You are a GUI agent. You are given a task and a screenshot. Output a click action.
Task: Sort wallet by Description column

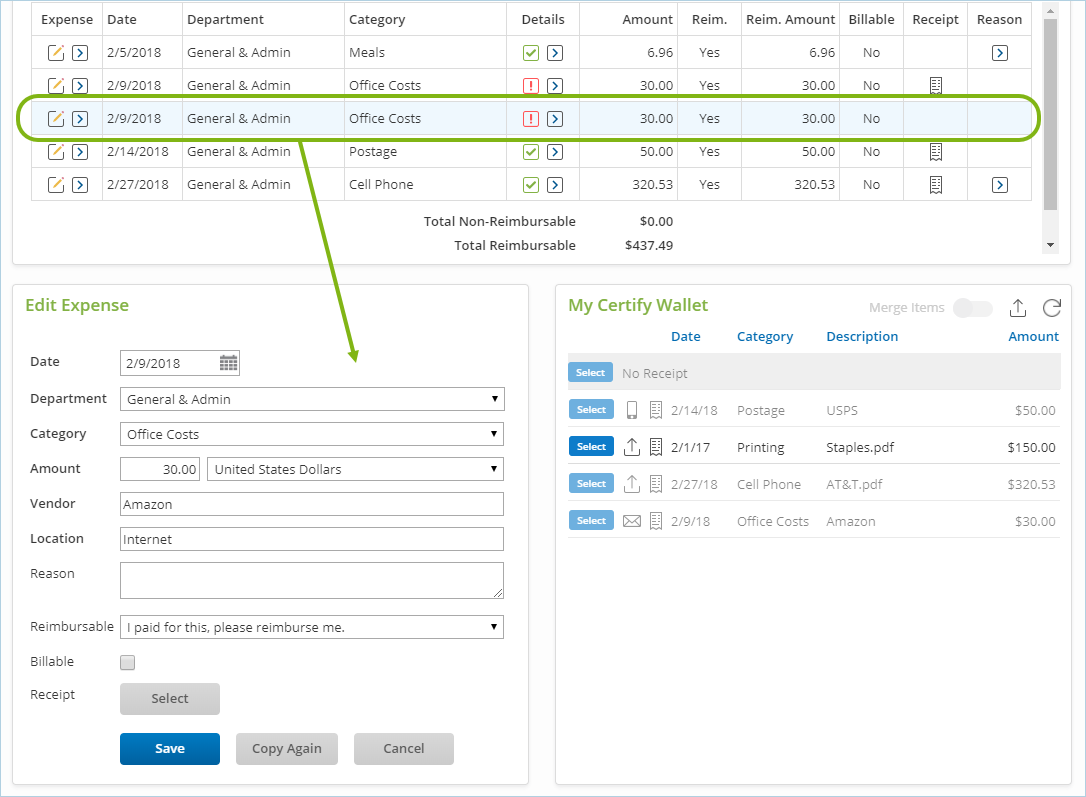(x=862, y=337)
